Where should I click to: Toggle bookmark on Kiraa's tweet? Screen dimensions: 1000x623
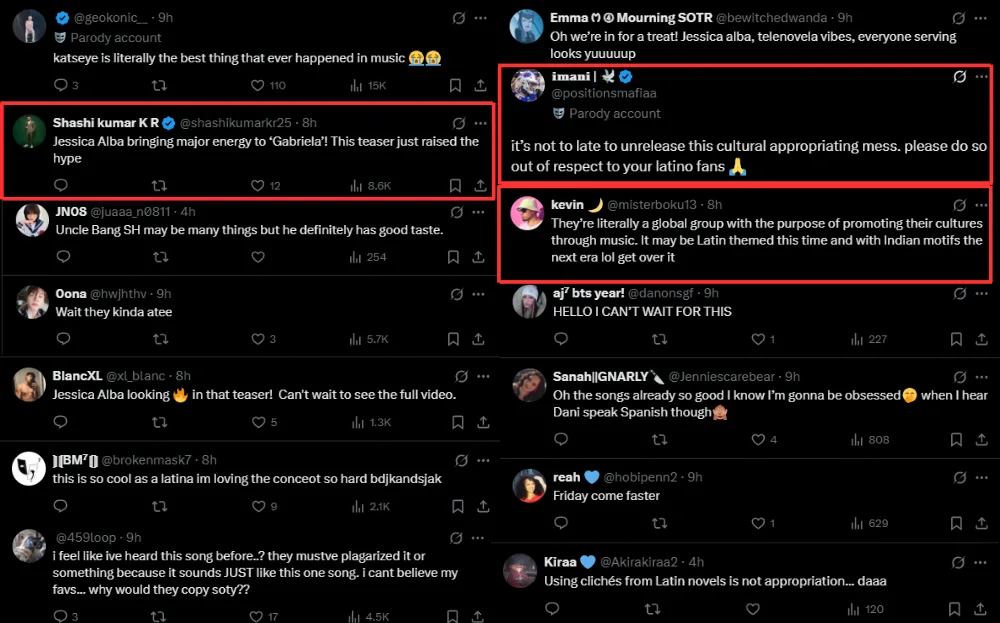click(954, 608)
